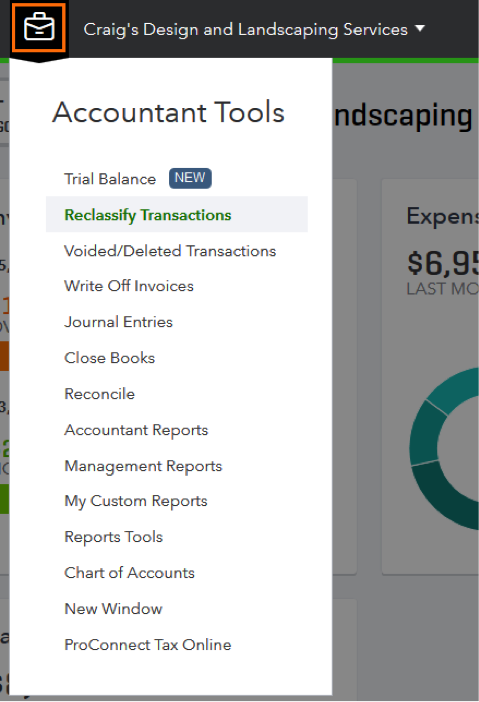
Task: Open Reports Tools
Action: 114,537
